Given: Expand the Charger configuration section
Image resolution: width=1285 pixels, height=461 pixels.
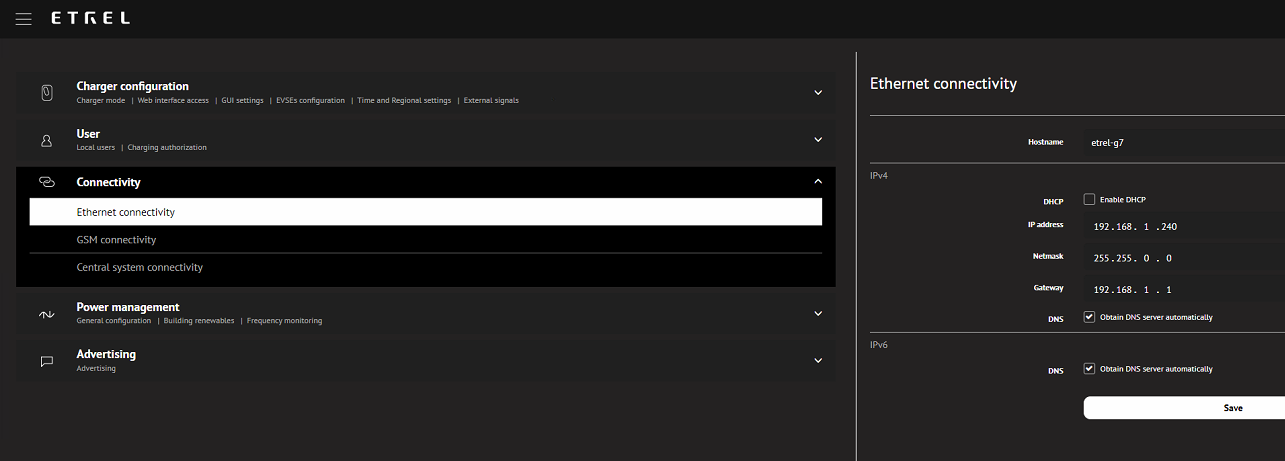Looking at the screenshot, I should (818, 93).
